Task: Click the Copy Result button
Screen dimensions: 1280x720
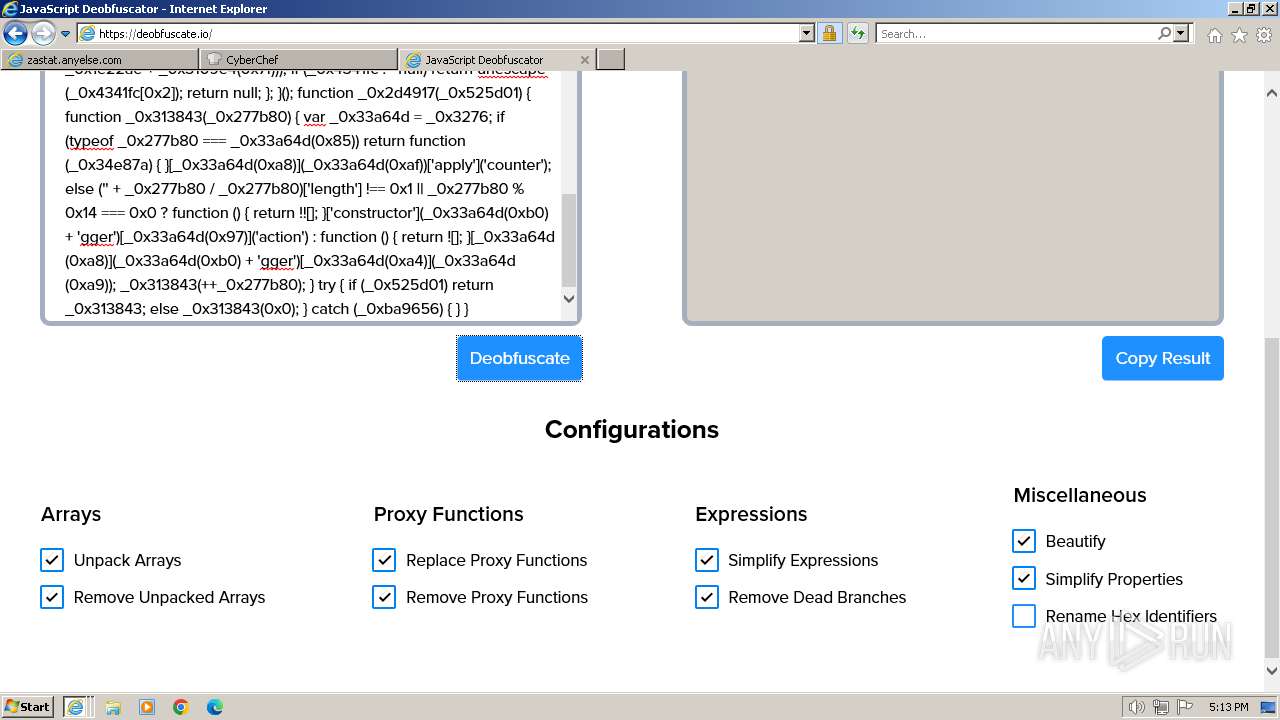Action: tap(1163, 358)
